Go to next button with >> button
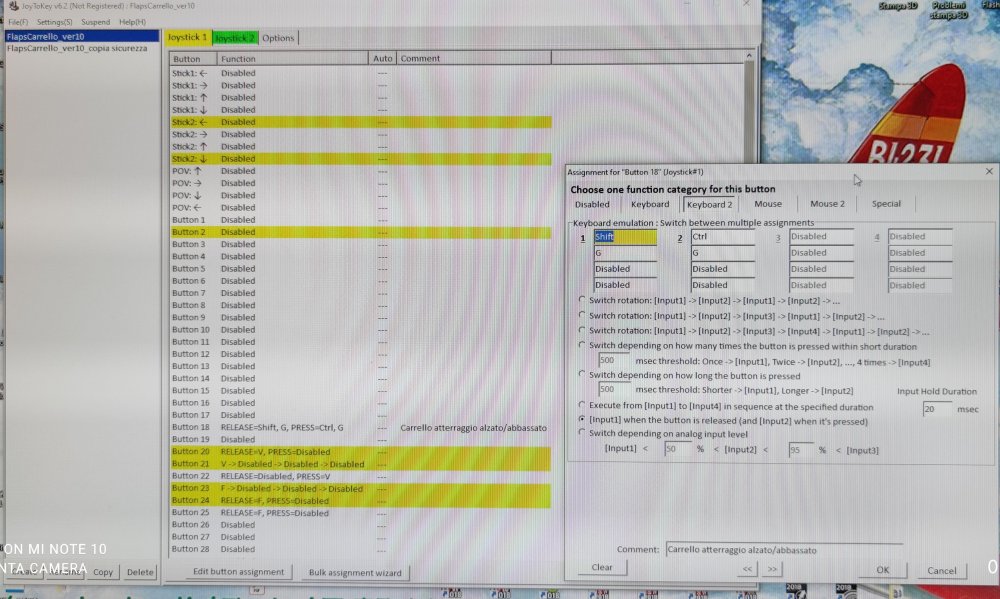The height and width of the screenshot is (599, 1000). [x=772, y=568]
